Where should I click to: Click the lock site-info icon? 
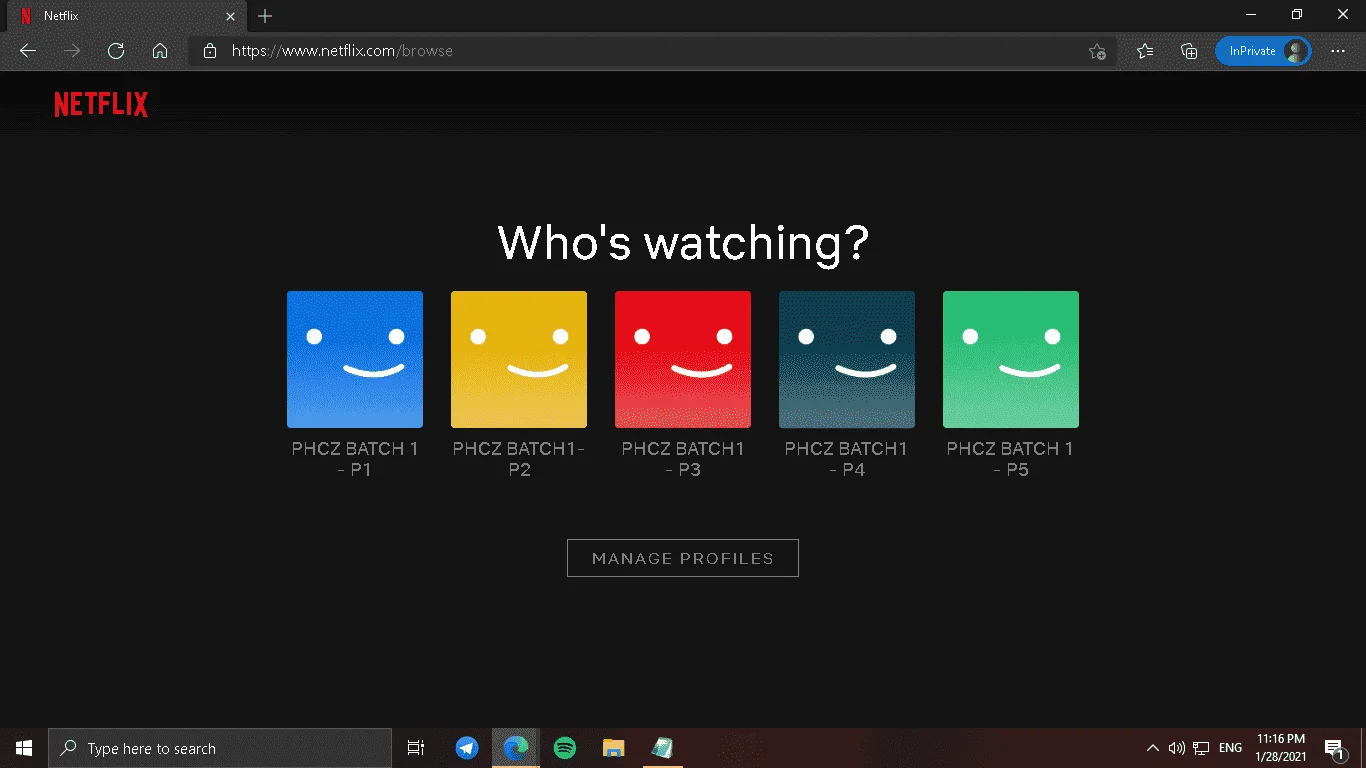[x=210, y=51]
